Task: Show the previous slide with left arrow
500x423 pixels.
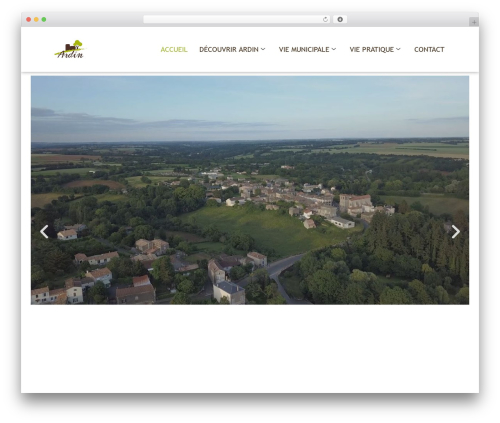Action: (44, 232)
